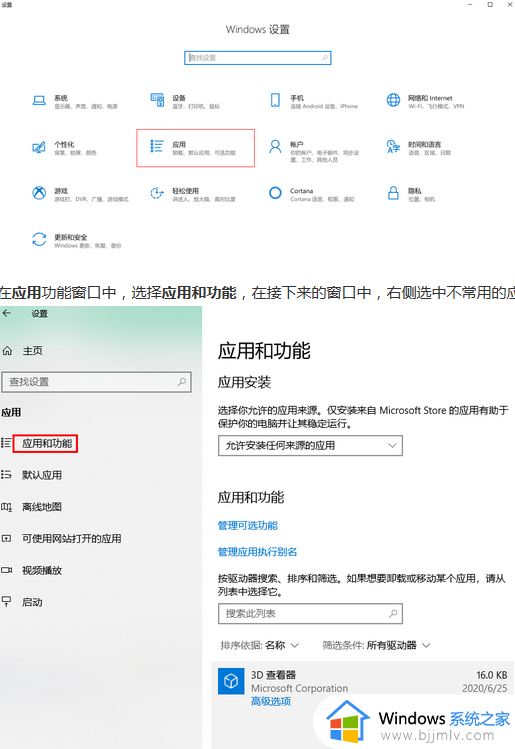Open the System (系统) settings icon
The width and height of the screenshot is (515, 749).
coord(39,100)
